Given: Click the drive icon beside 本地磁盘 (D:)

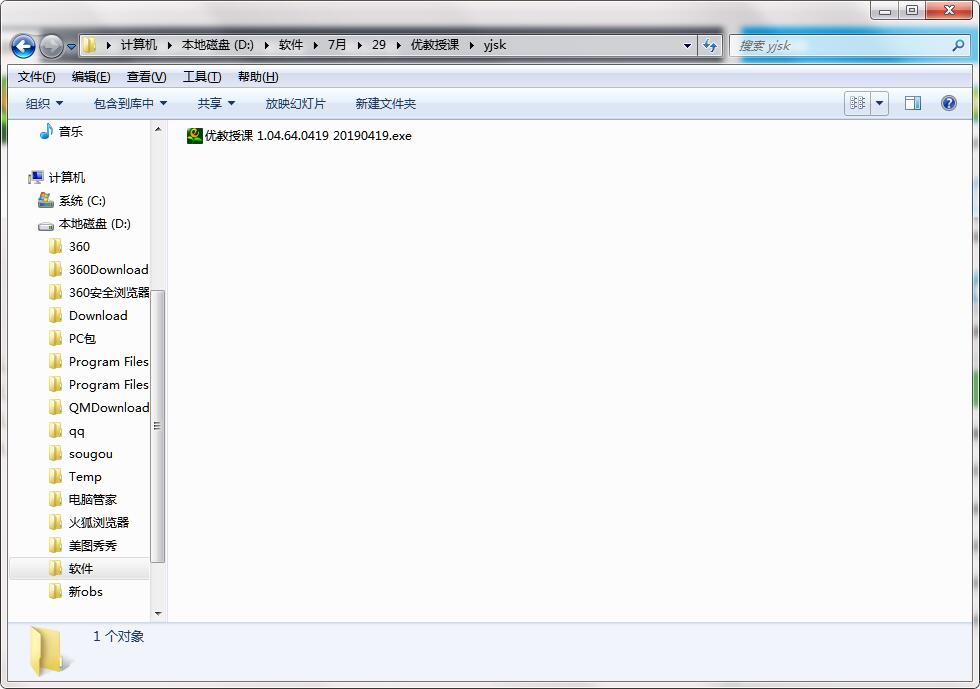Looking at the screenshot, I should pos(46,225).
